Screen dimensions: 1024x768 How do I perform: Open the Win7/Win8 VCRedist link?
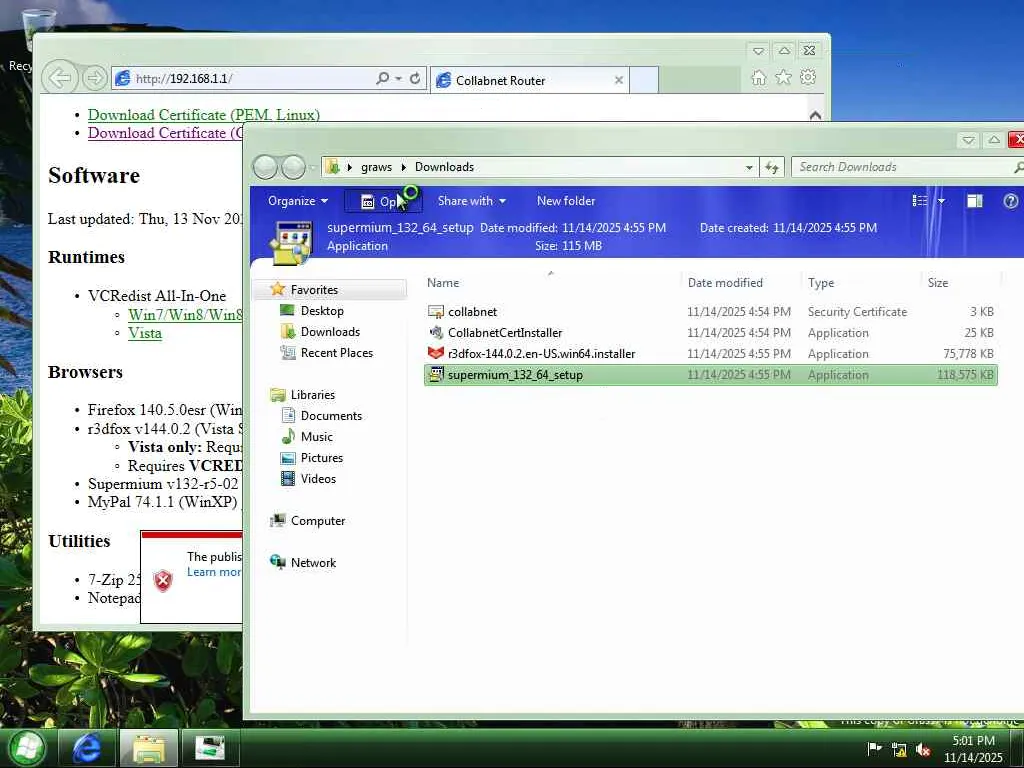click(x=185, y=315)
